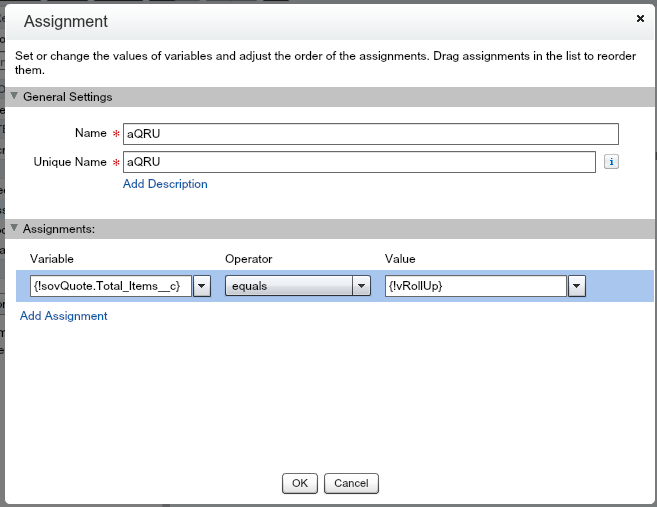Open the Add Description link
Viewport: 657px width, 507px height.
(165, 184)
